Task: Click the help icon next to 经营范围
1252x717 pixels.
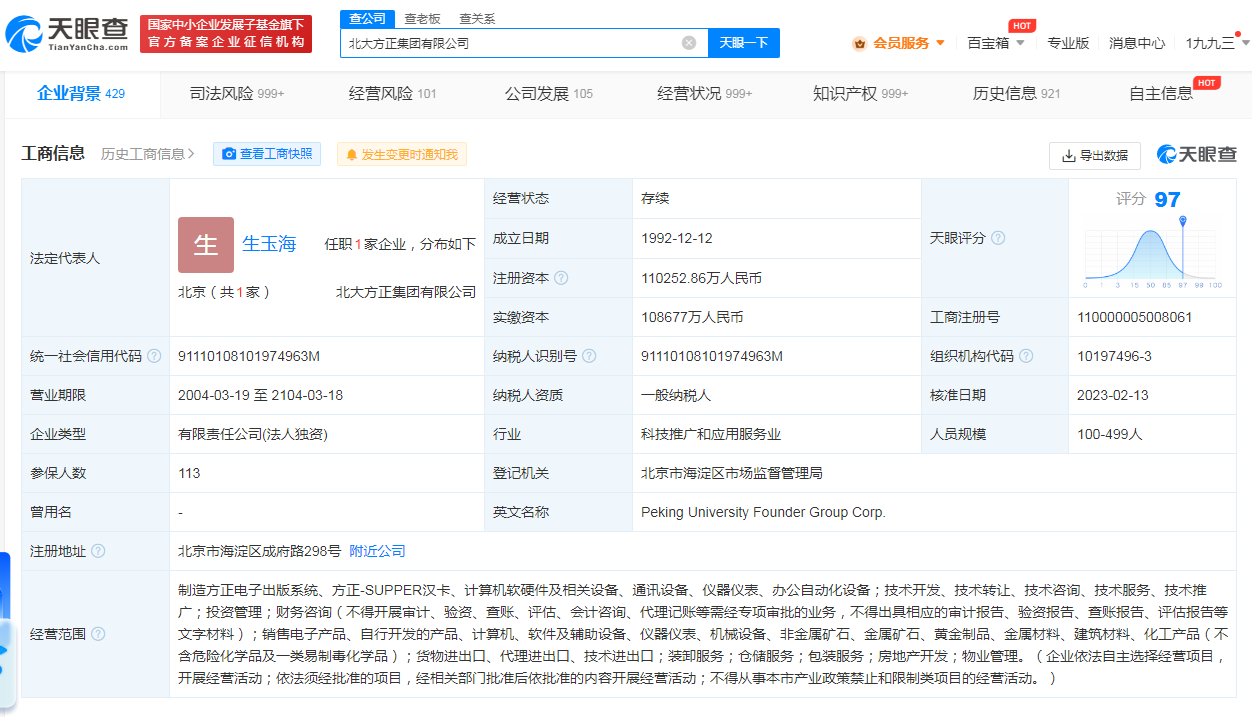Action: [98, 634]
